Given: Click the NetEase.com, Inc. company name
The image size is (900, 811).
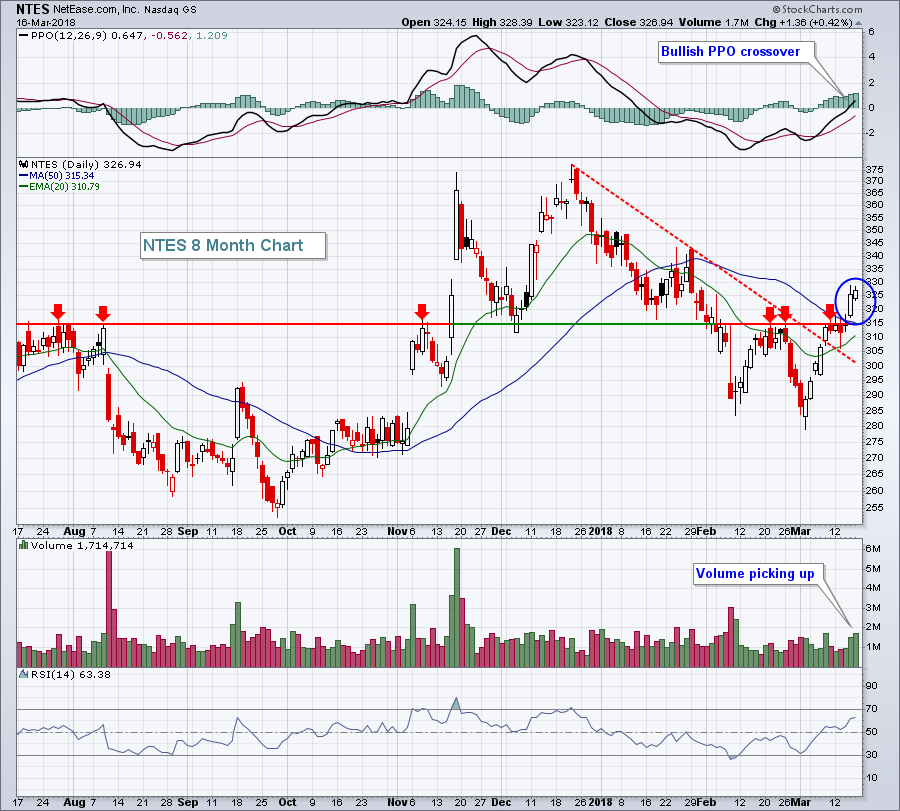Looking at the screenshot, I should pos(96,10).
